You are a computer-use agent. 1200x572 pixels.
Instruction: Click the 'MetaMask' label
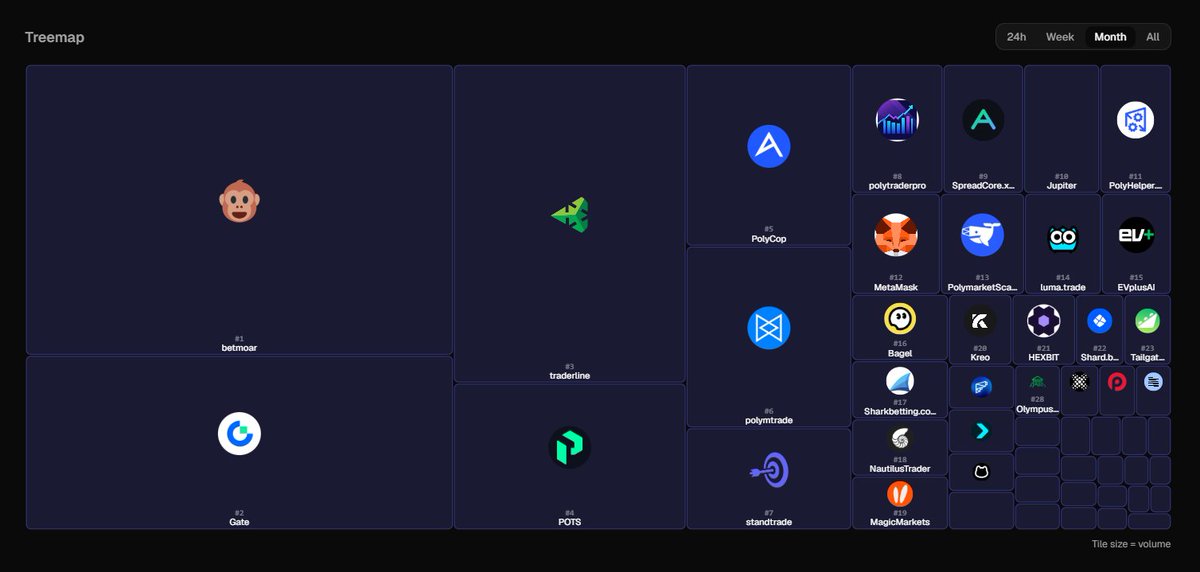point(896,287)
